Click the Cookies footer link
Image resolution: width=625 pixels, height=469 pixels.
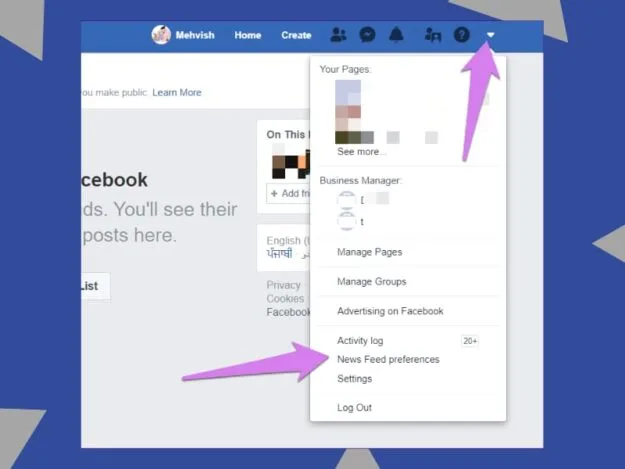[x=285, y=299]
